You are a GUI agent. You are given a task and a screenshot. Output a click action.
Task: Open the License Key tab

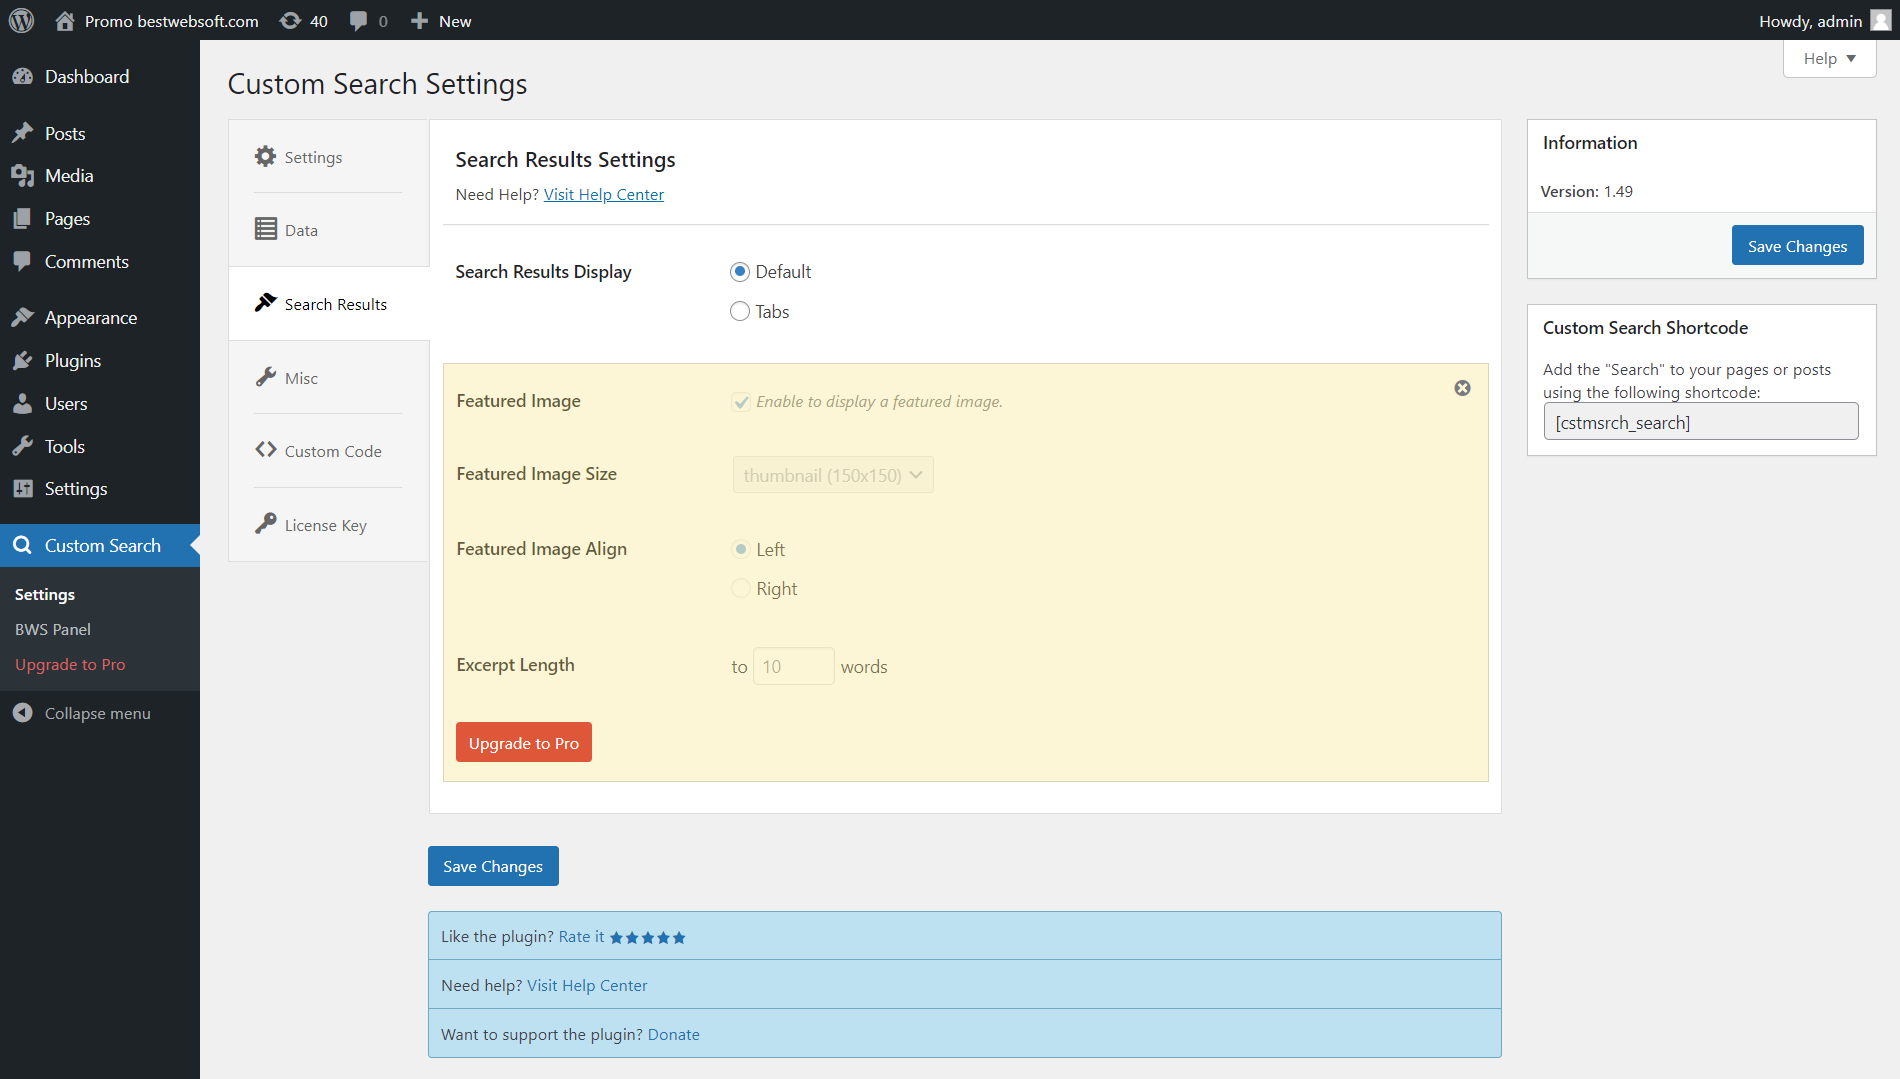point(325,525)
